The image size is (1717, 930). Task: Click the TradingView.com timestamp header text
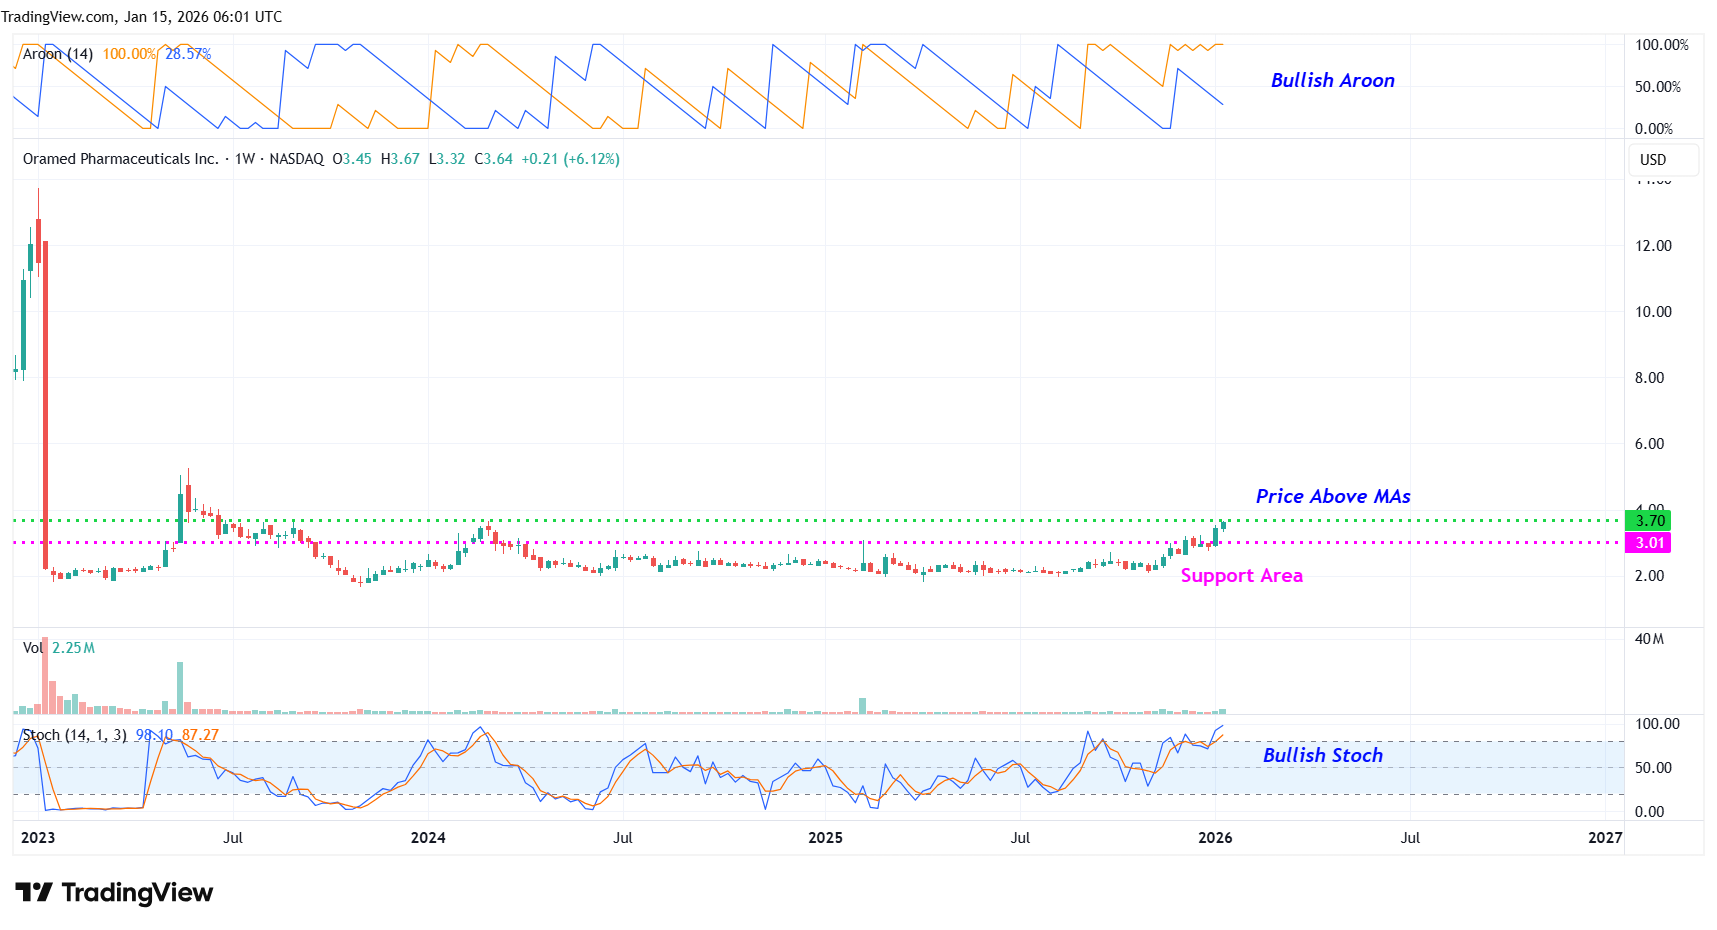point(142,17)
